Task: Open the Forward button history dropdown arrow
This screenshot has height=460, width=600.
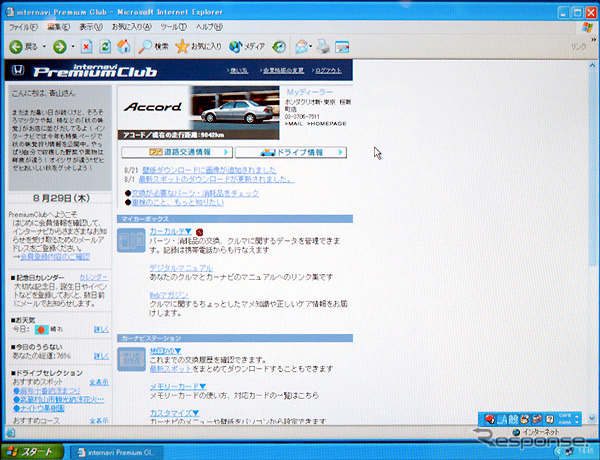Action: coord(73,47)
